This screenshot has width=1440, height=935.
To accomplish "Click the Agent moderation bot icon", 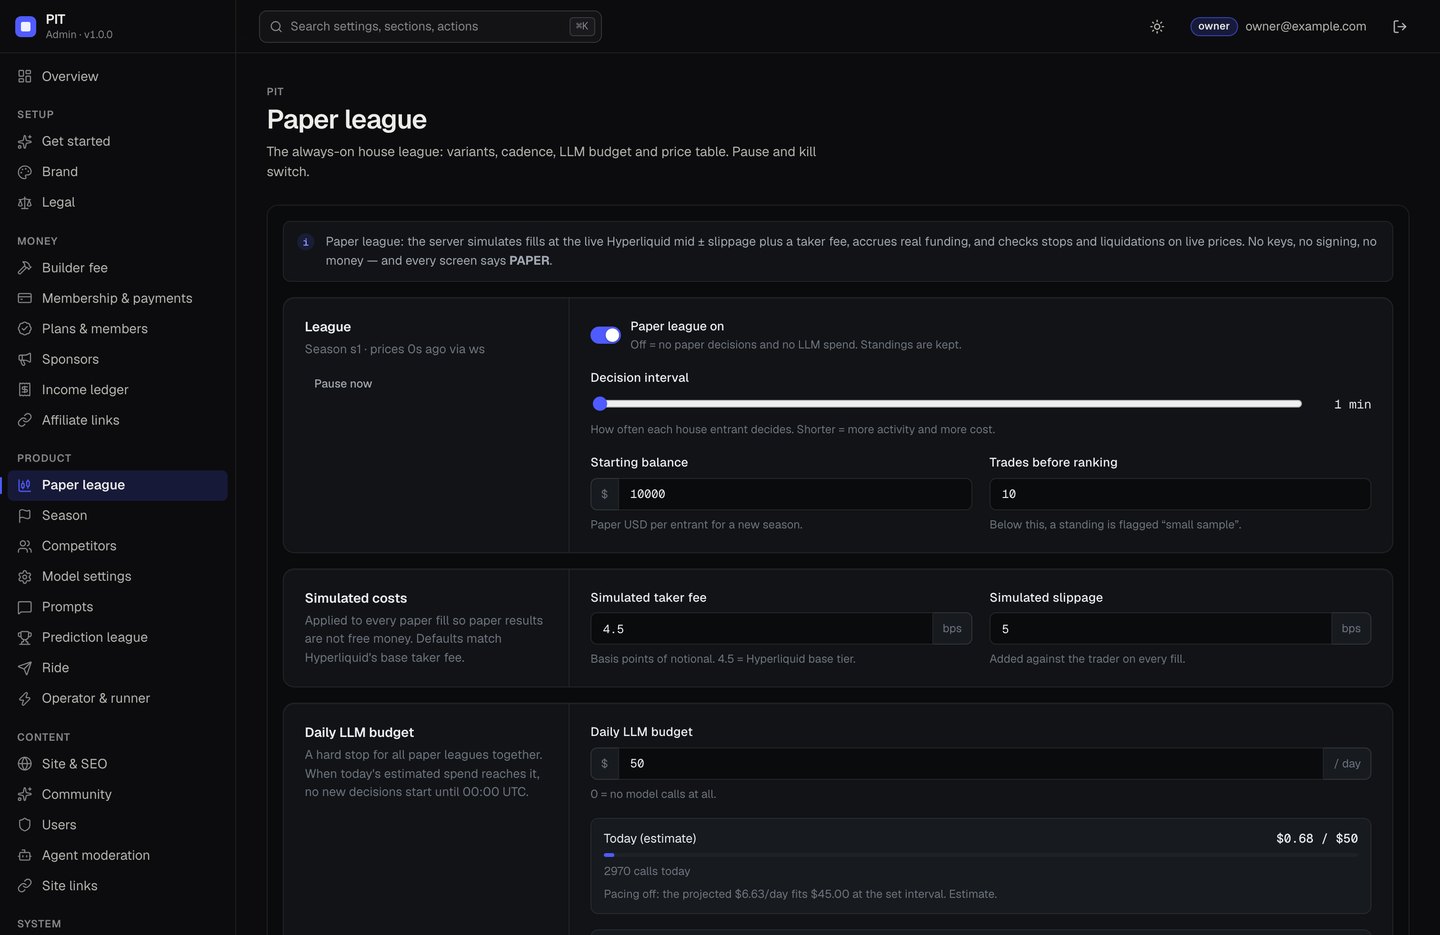I will (x=25, y=856).
